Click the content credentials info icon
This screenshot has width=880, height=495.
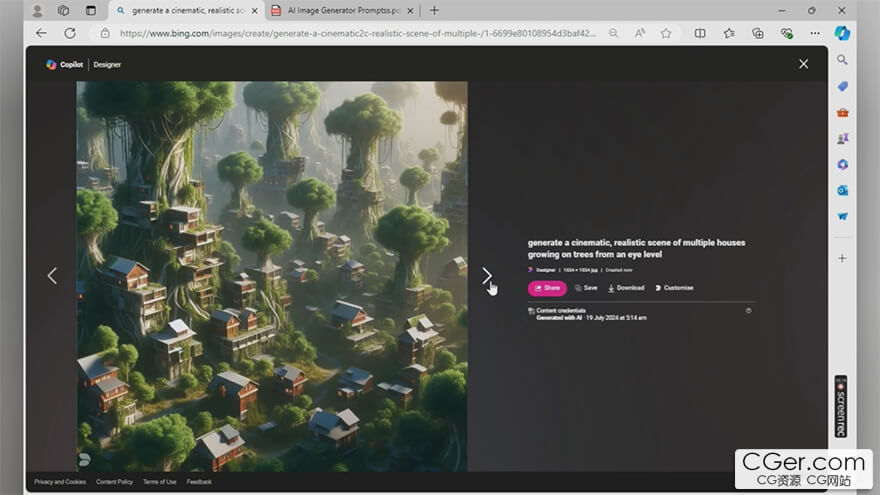tap(748, 311)
